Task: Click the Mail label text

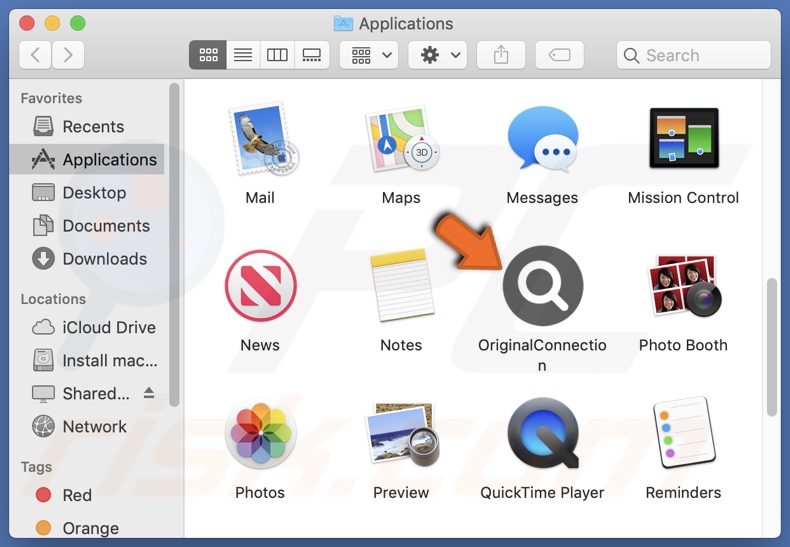Action: coord(260,197)
